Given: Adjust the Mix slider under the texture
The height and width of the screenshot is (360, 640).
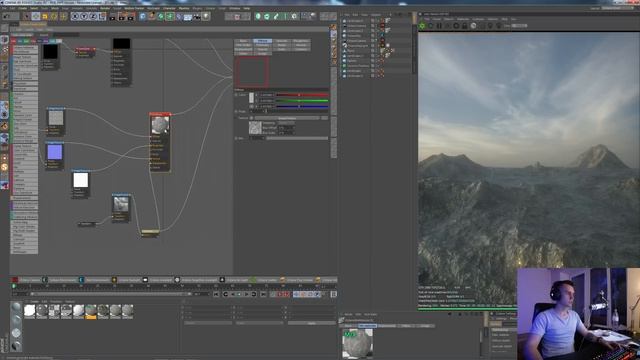Looking at the screenshot, I should tap(297, 138).
